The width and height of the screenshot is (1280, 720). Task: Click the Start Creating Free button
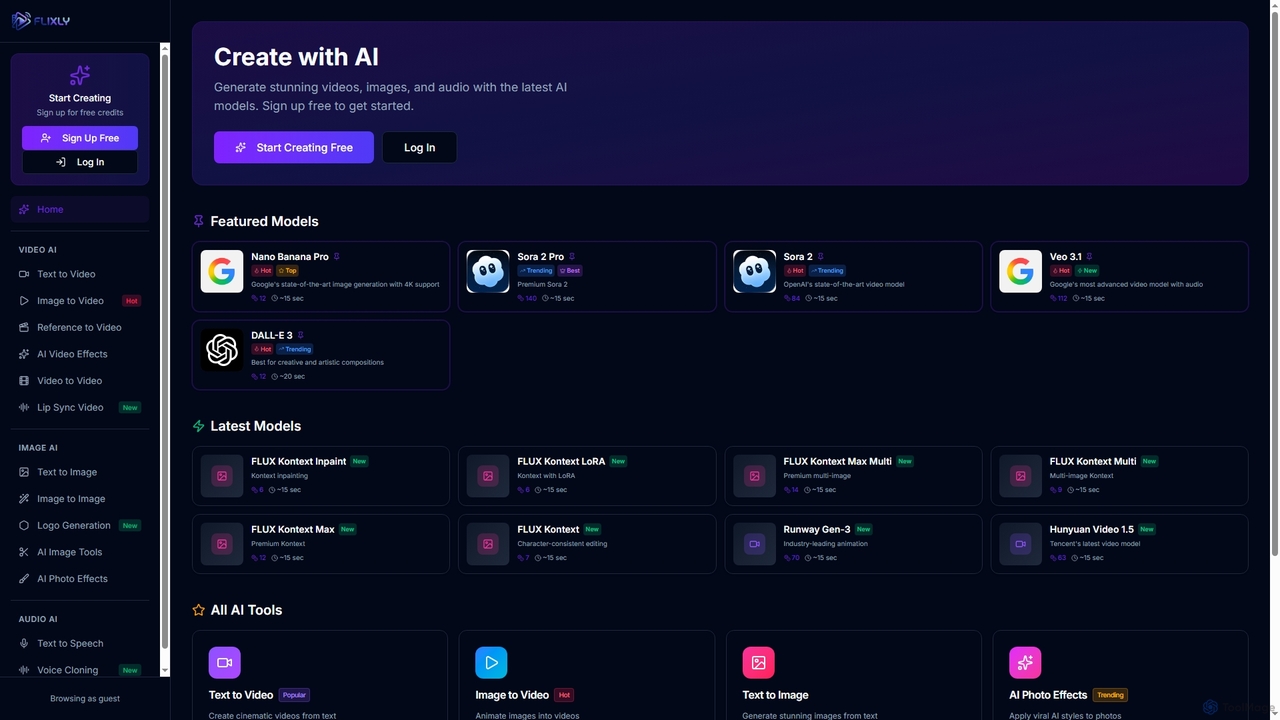click(x=294, y=147)
